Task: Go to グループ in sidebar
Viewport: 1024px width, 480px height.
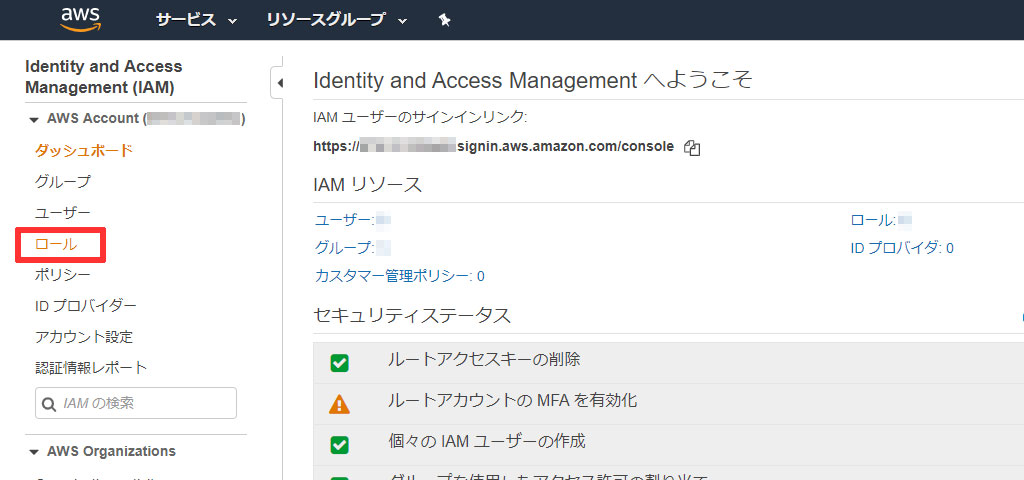Action: coord(63,182)
